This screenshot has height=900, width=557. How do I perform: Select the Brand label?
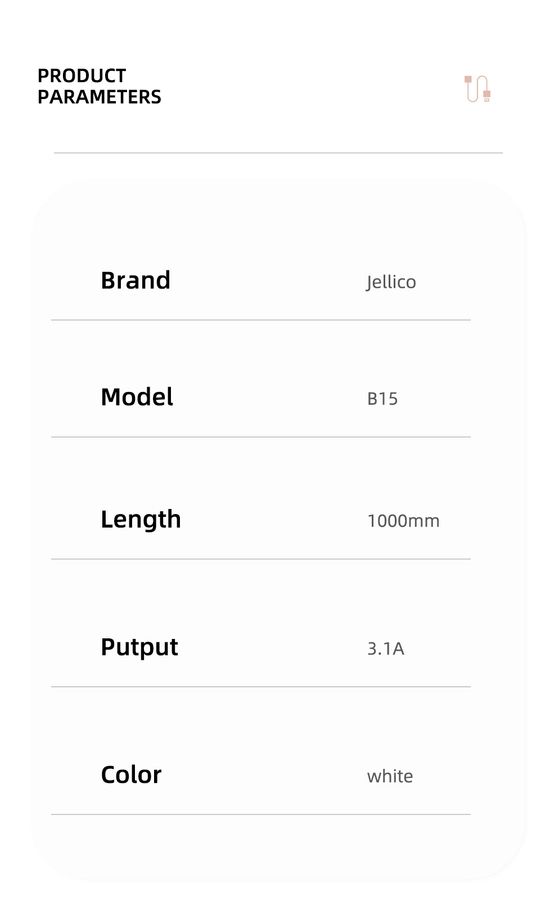click(136, 281)
